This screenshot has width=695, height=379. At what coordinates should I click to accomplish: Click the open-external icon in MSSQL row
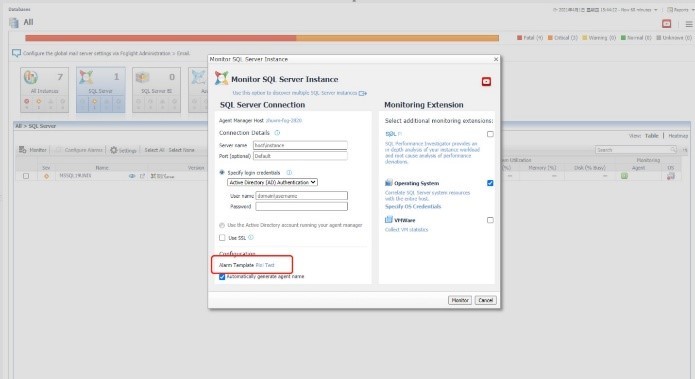[x=142, y=176]
